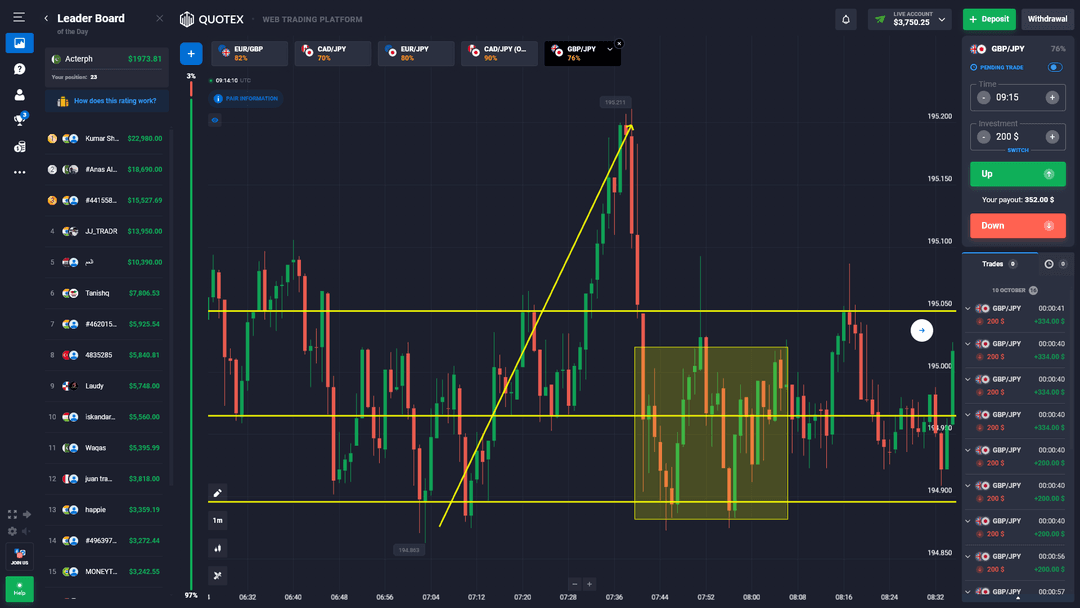Open 'How does this rating work?' link
The width and height of the screenshot is (1080, 608).
point(108,101)
